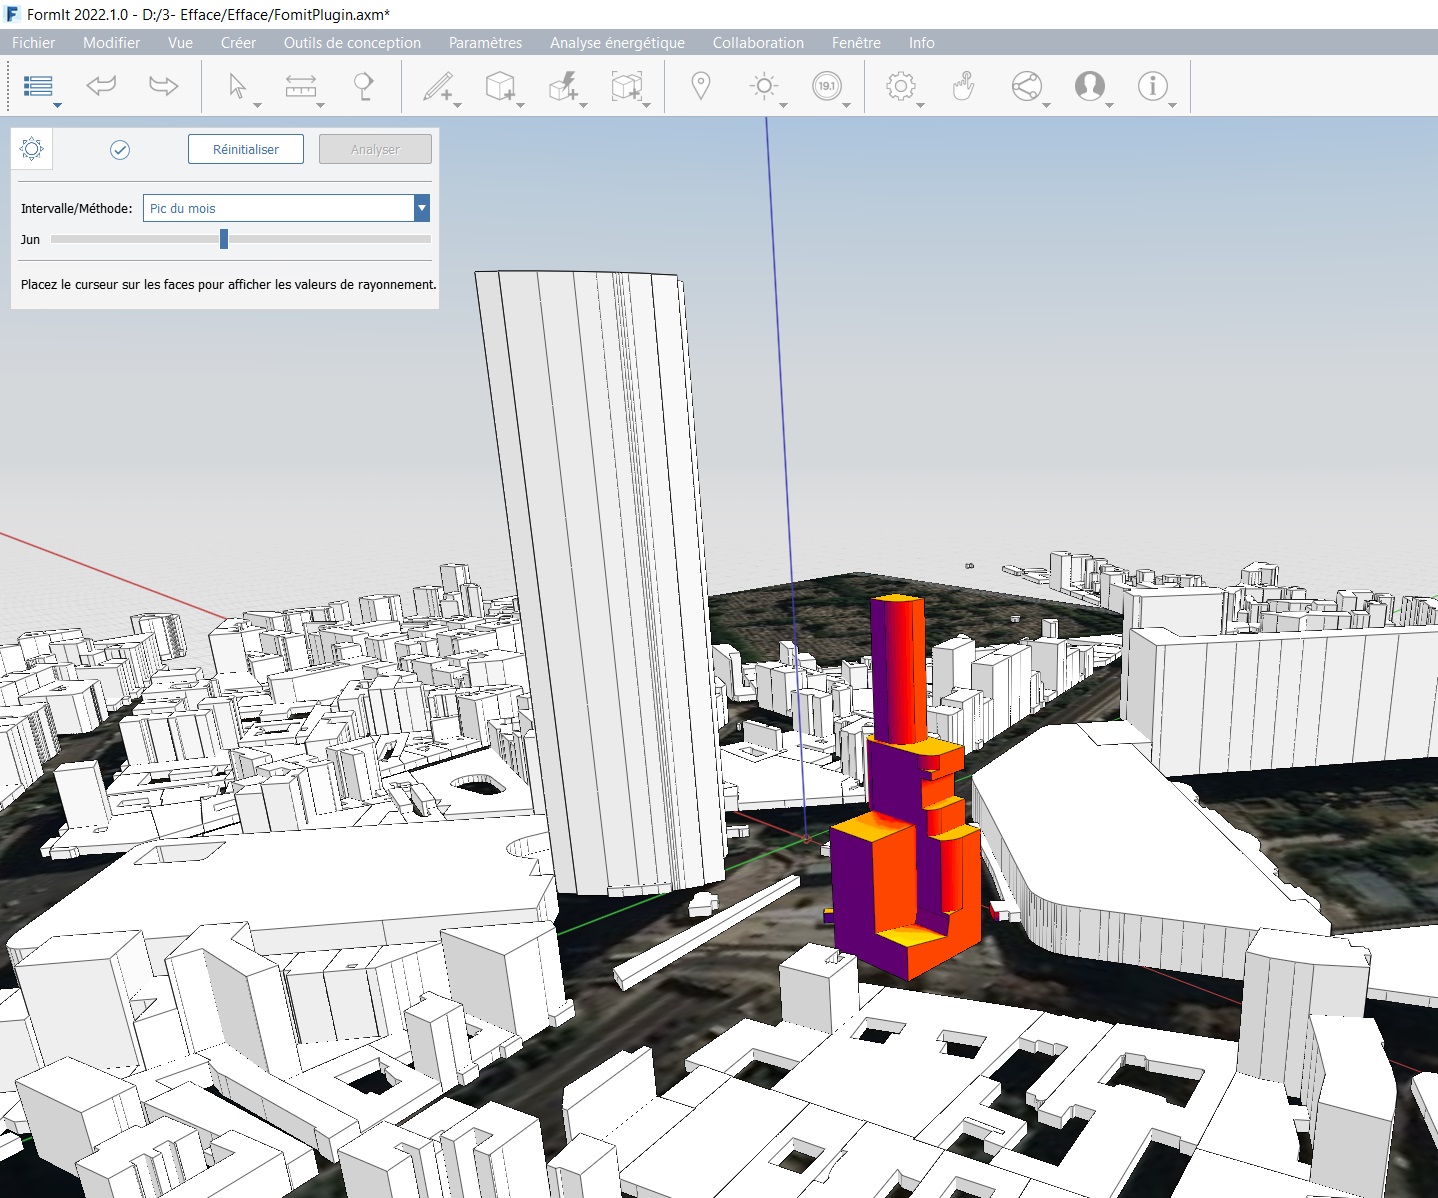Open the sun and shadows tool

(763, 87)
